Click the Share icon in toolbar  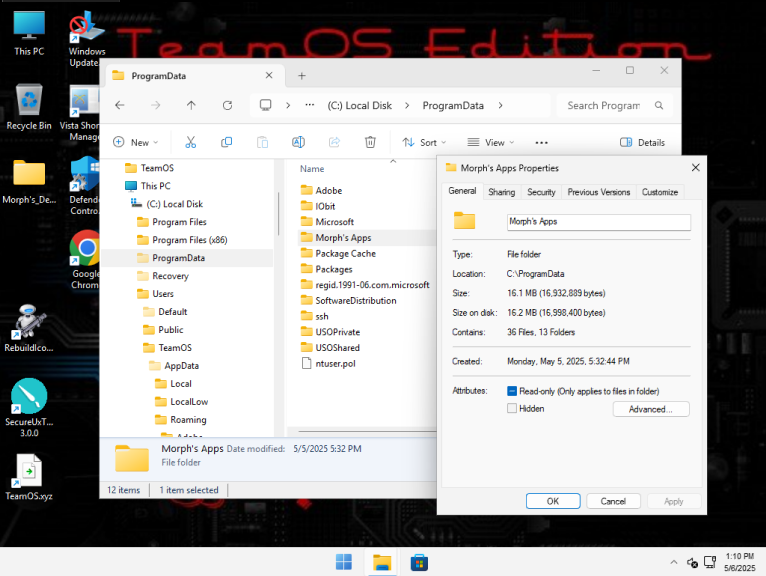334,142
